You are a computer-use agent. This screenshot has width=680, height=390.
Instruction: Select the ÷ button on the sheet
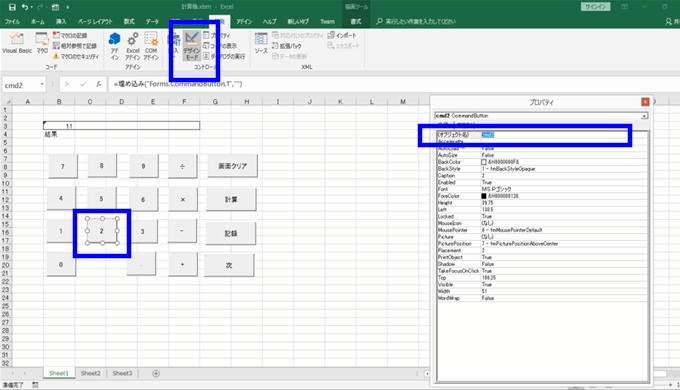click(183, 166)
